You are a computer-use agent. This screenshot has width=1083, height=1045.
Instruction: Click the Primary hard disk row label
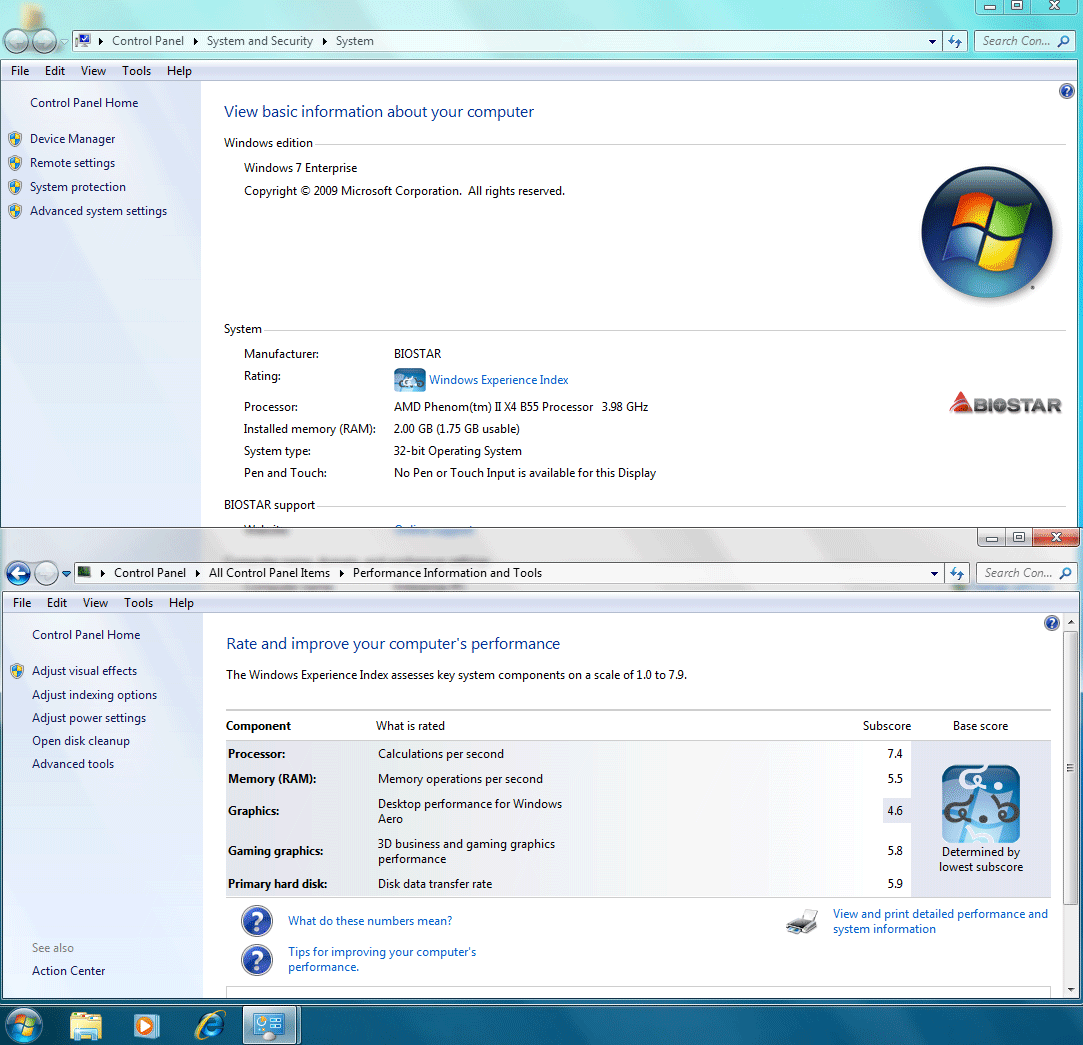278,884
